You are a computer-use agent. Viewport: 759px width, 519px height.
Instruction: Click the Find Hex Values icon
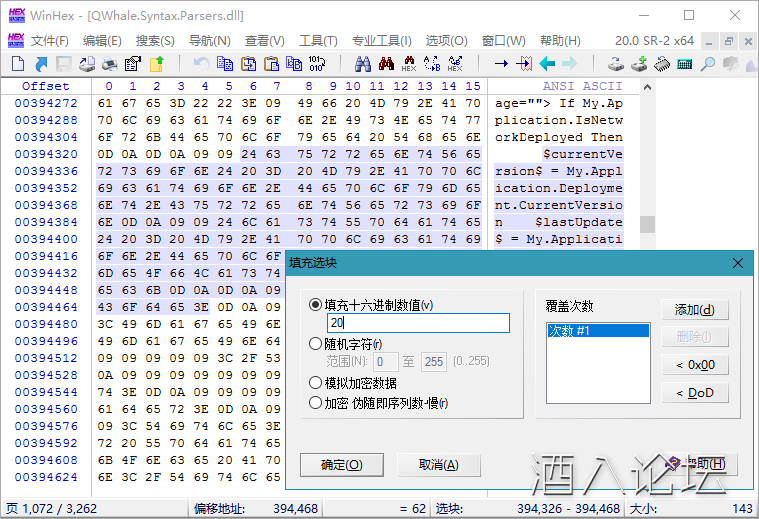[x=409, y=64]
